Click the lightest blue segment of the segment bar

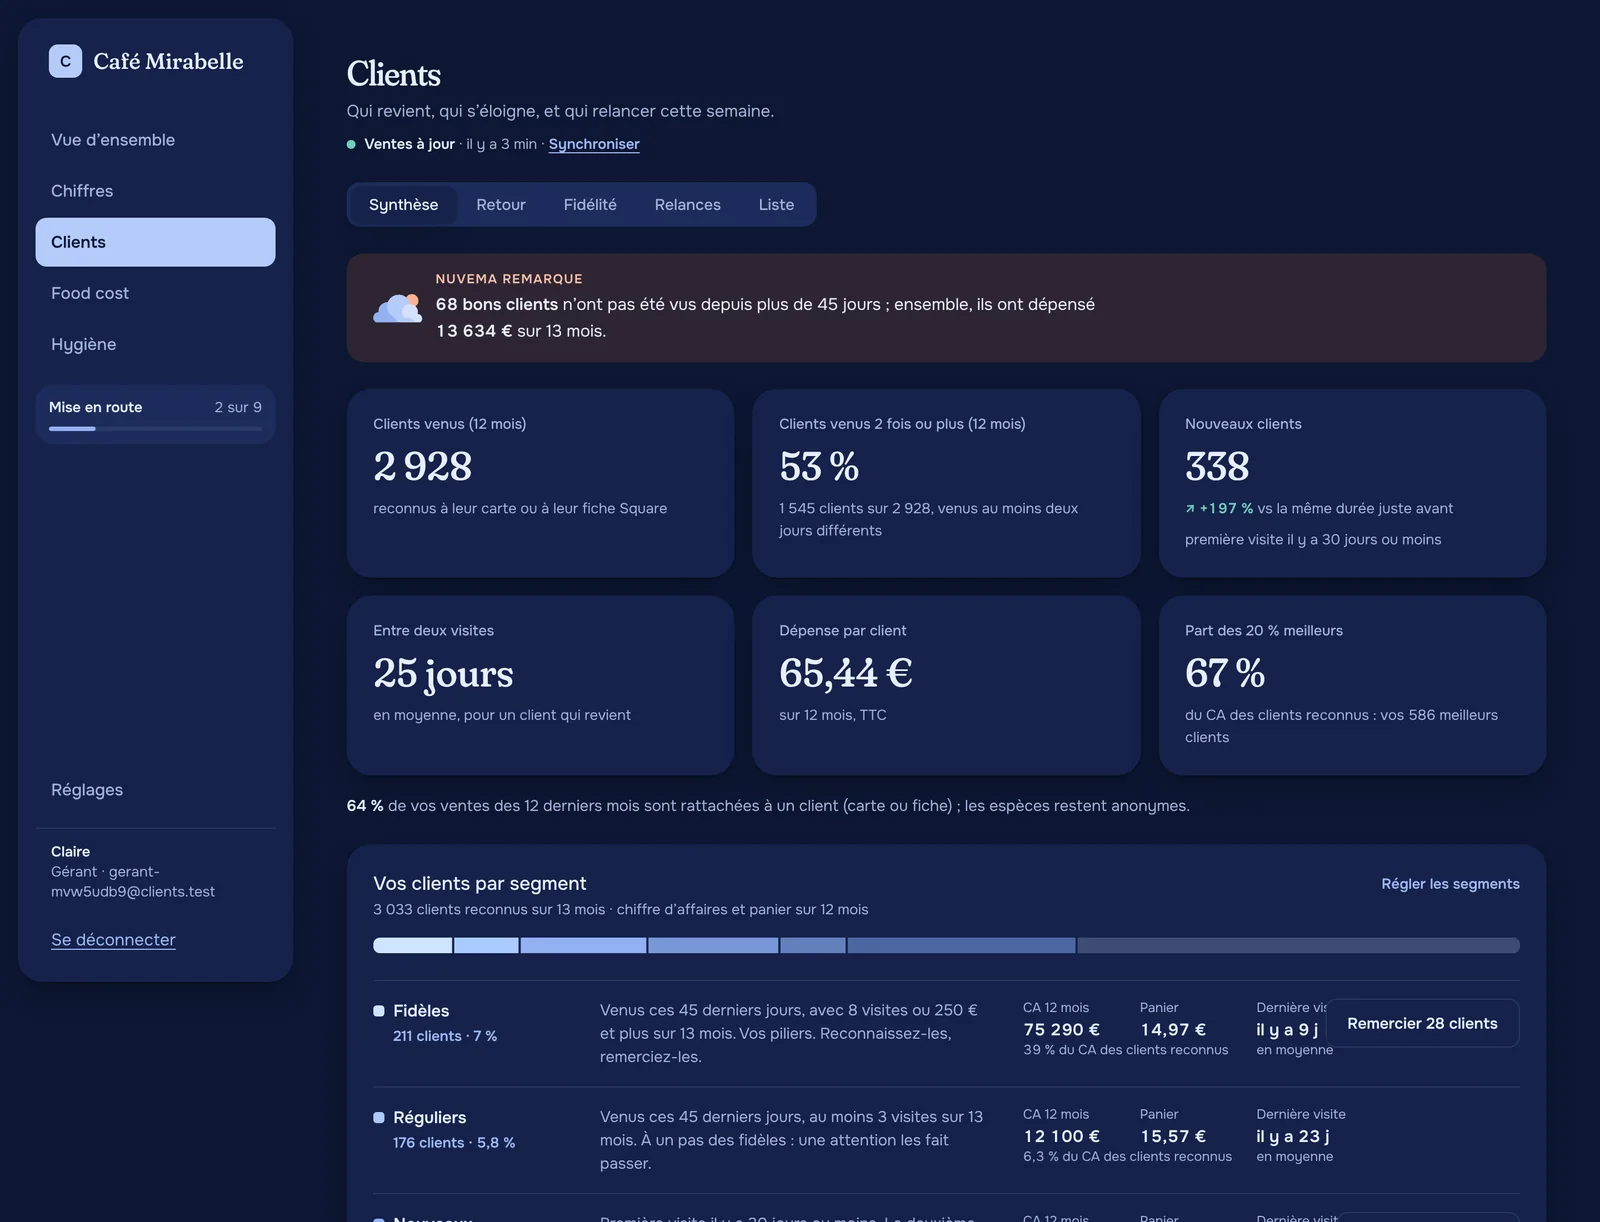412,946
